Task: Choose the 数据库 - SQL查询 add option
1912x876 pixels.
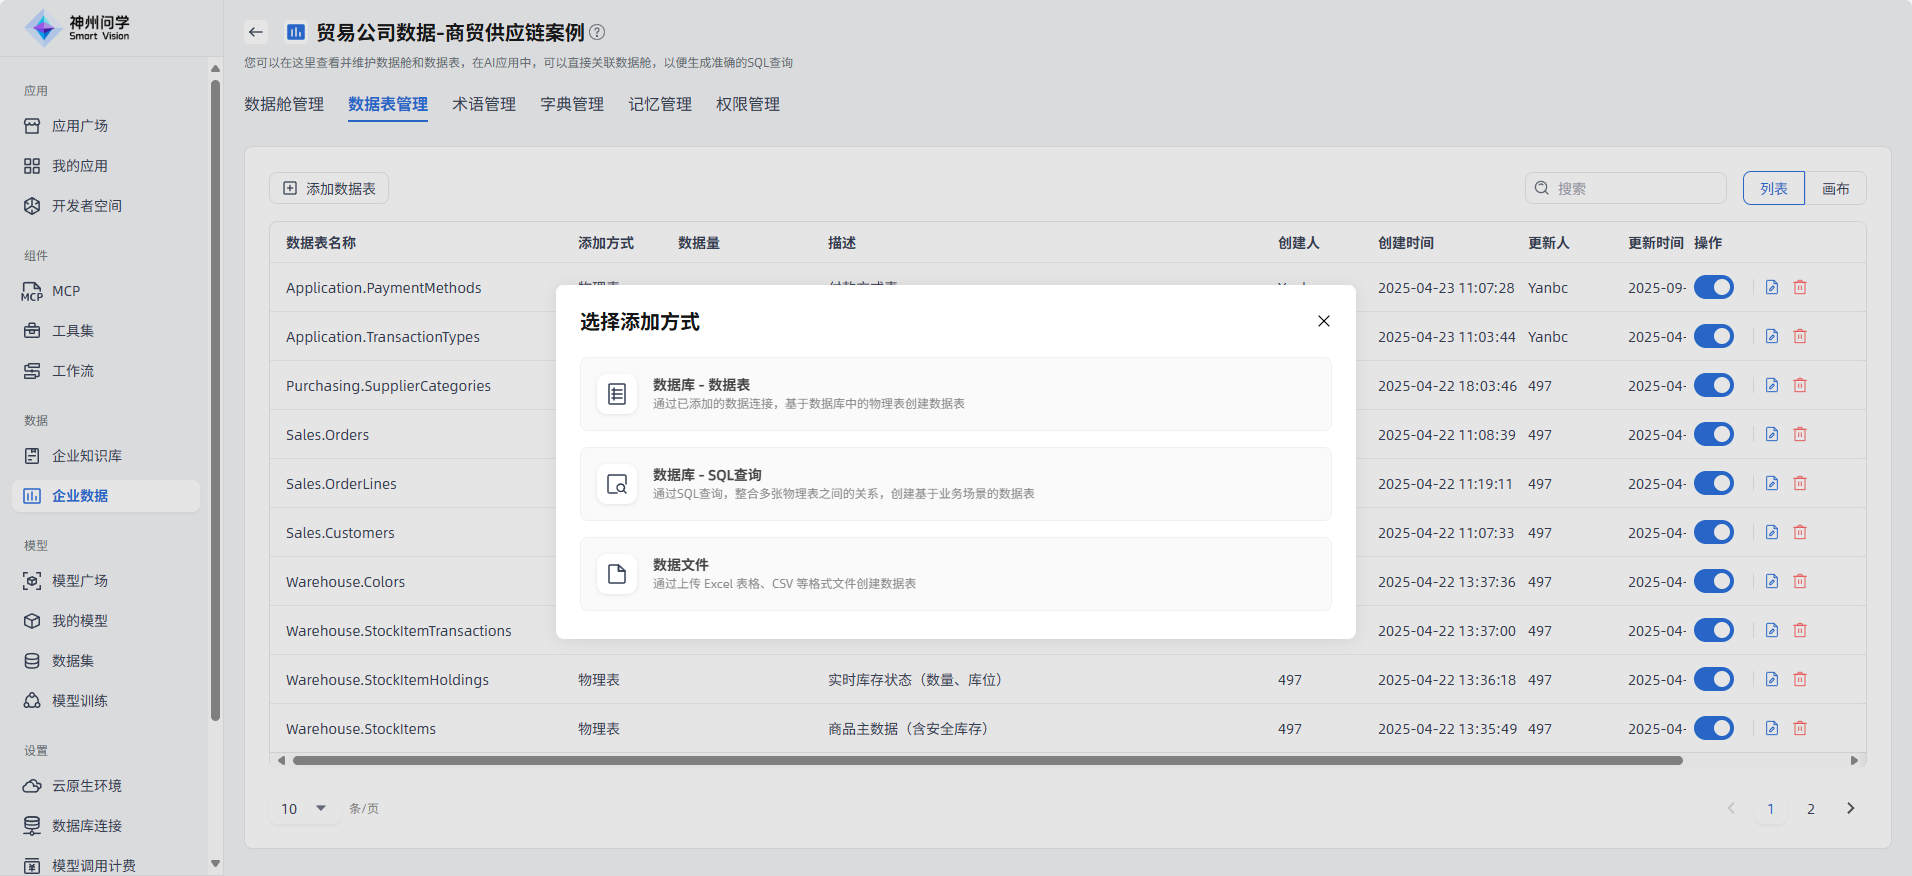Action: [x=955, y=484]
